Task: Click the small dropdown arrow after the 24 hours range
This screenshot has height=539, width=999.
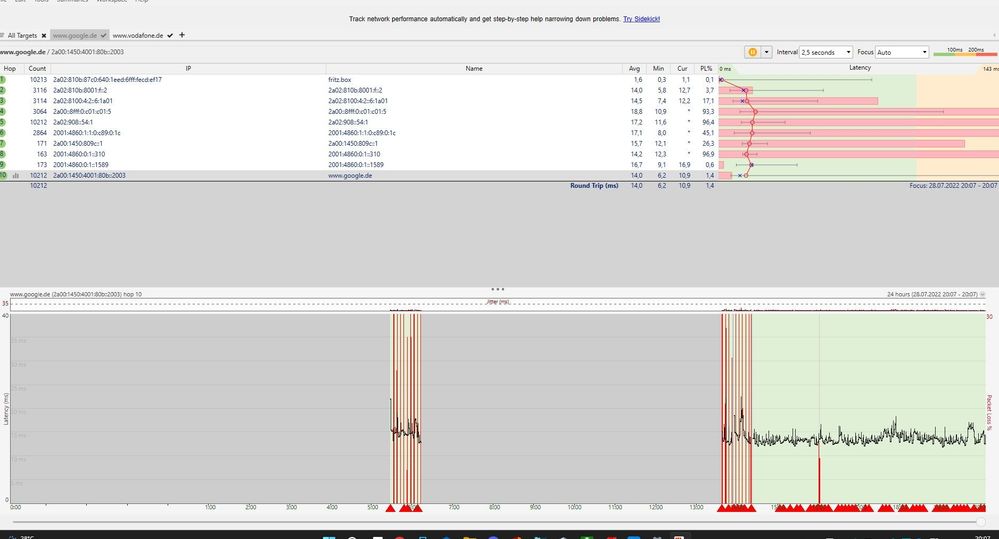Action: click(983, 294)
